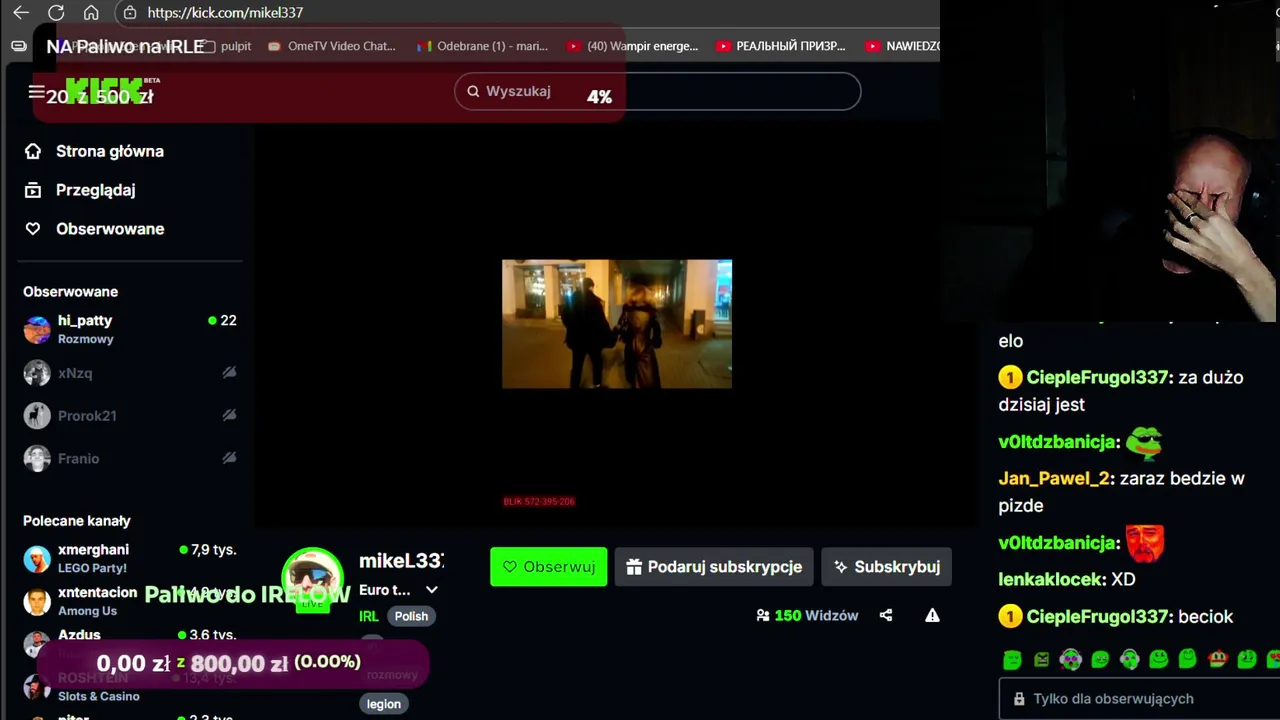
Task: Open Przeglądaj section
Action: [95, 190]
